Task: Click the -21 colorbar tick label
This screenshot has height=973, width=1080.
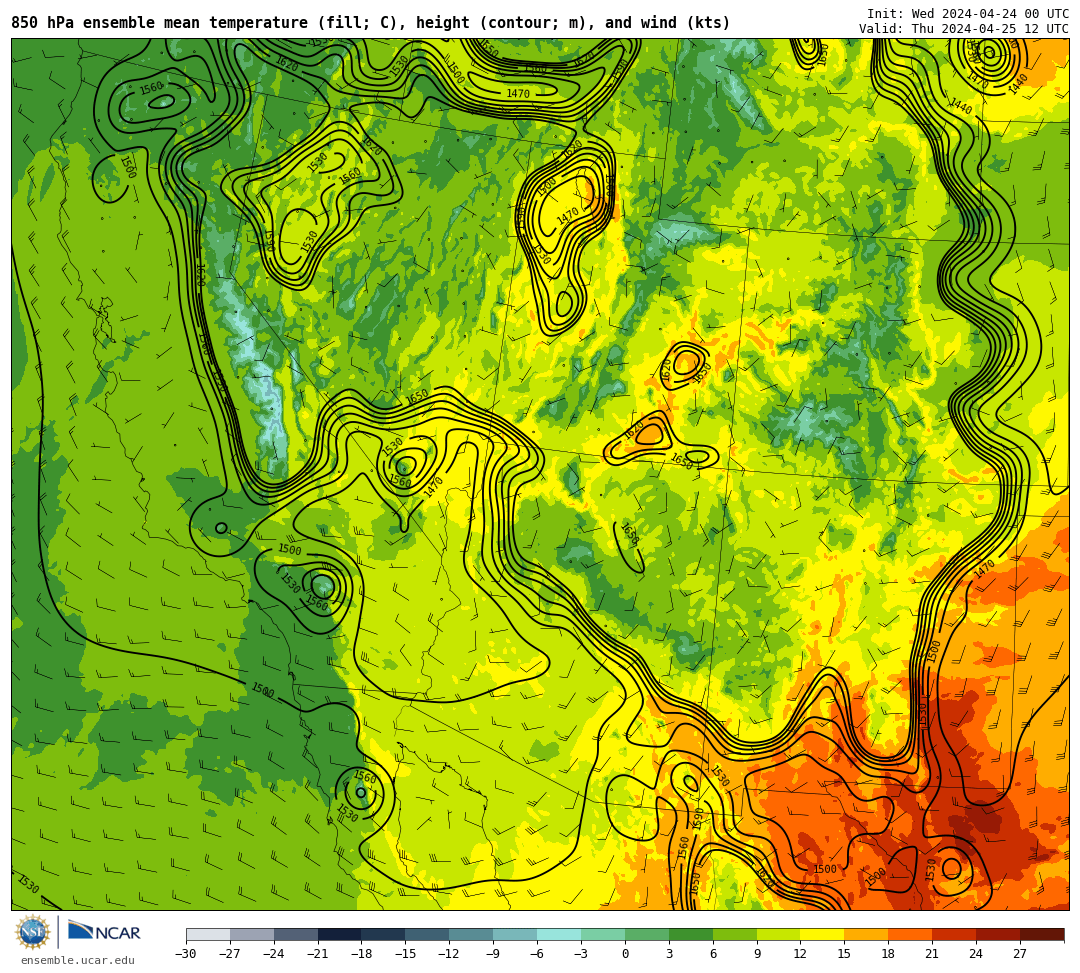Action: click(317, 954)
